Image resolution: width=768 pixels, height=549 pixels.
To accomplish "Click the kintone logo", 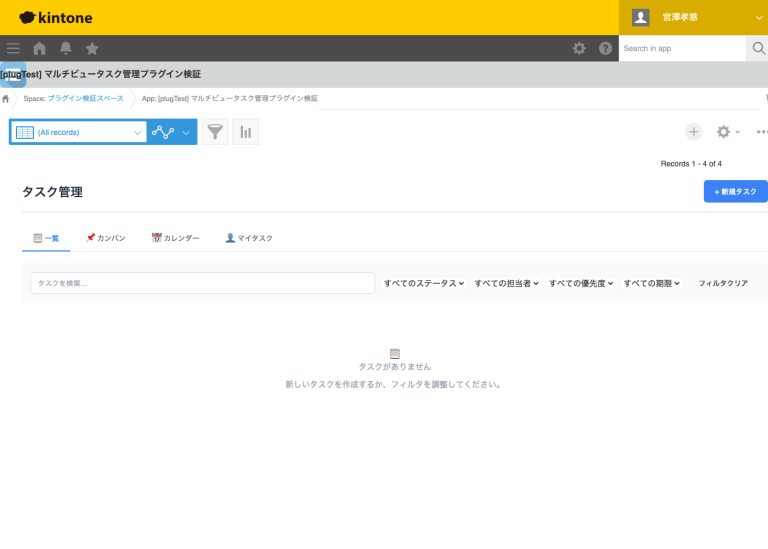I will pyautogui.click(x=56, y=18).
